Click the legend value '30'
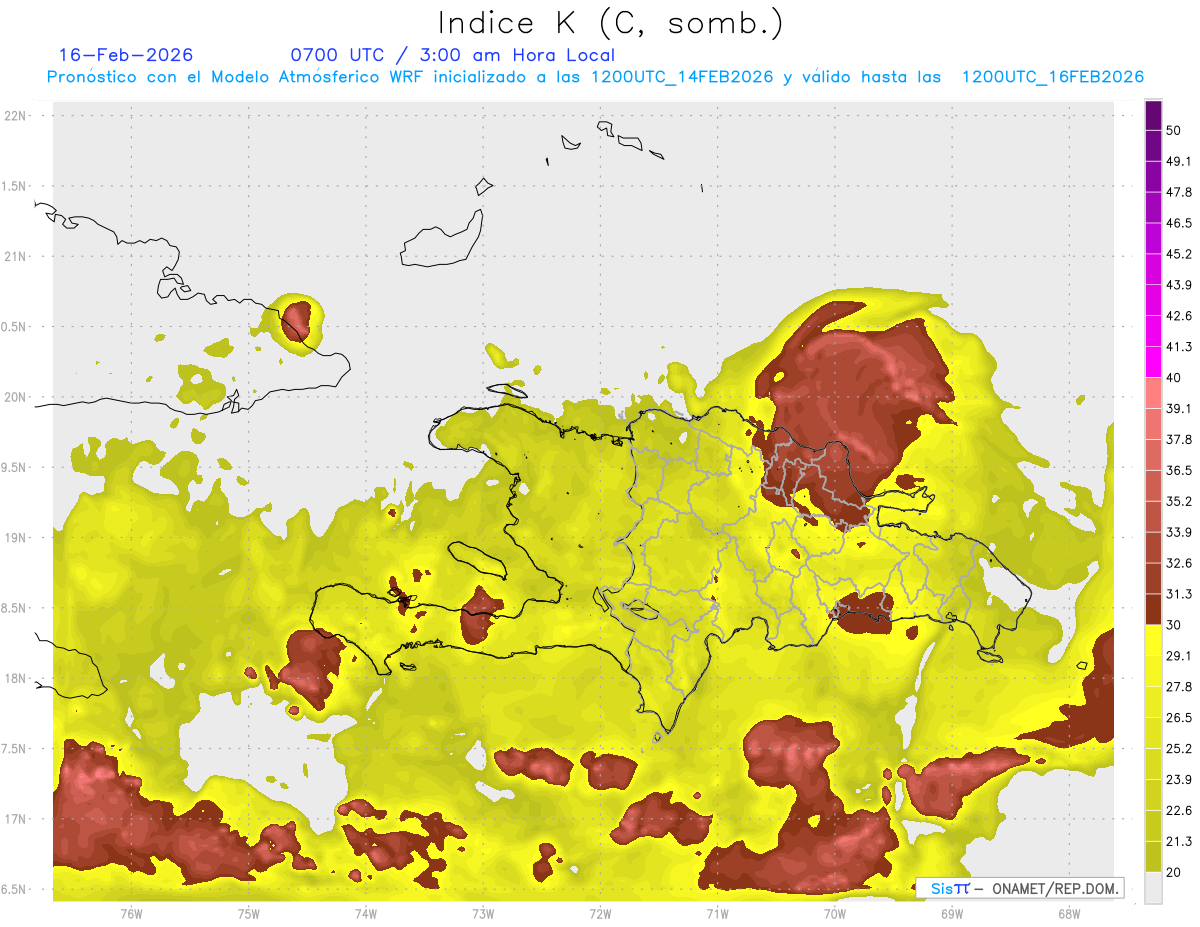The width and height of the screenshot is (1200, 927). (1174, 625)
